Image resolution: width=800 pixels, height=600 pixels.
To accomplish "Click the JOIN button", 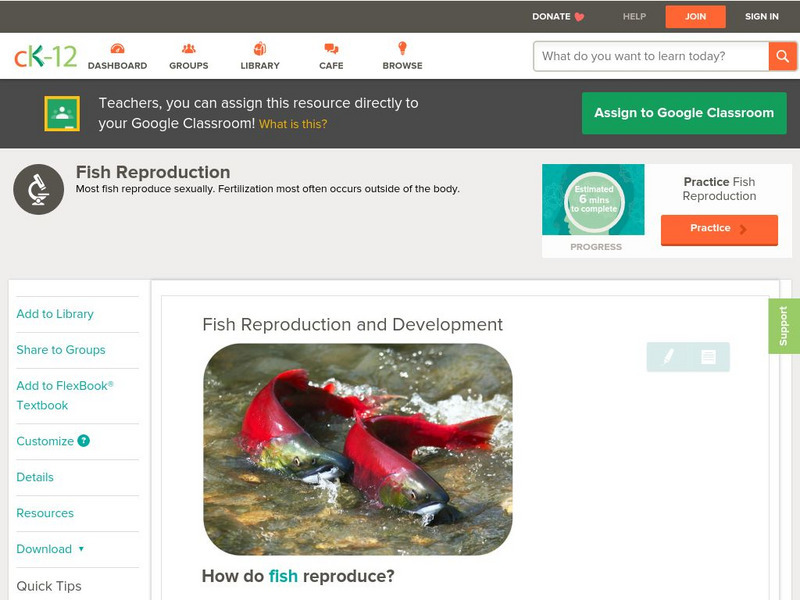I will click(x=697, y=16).
